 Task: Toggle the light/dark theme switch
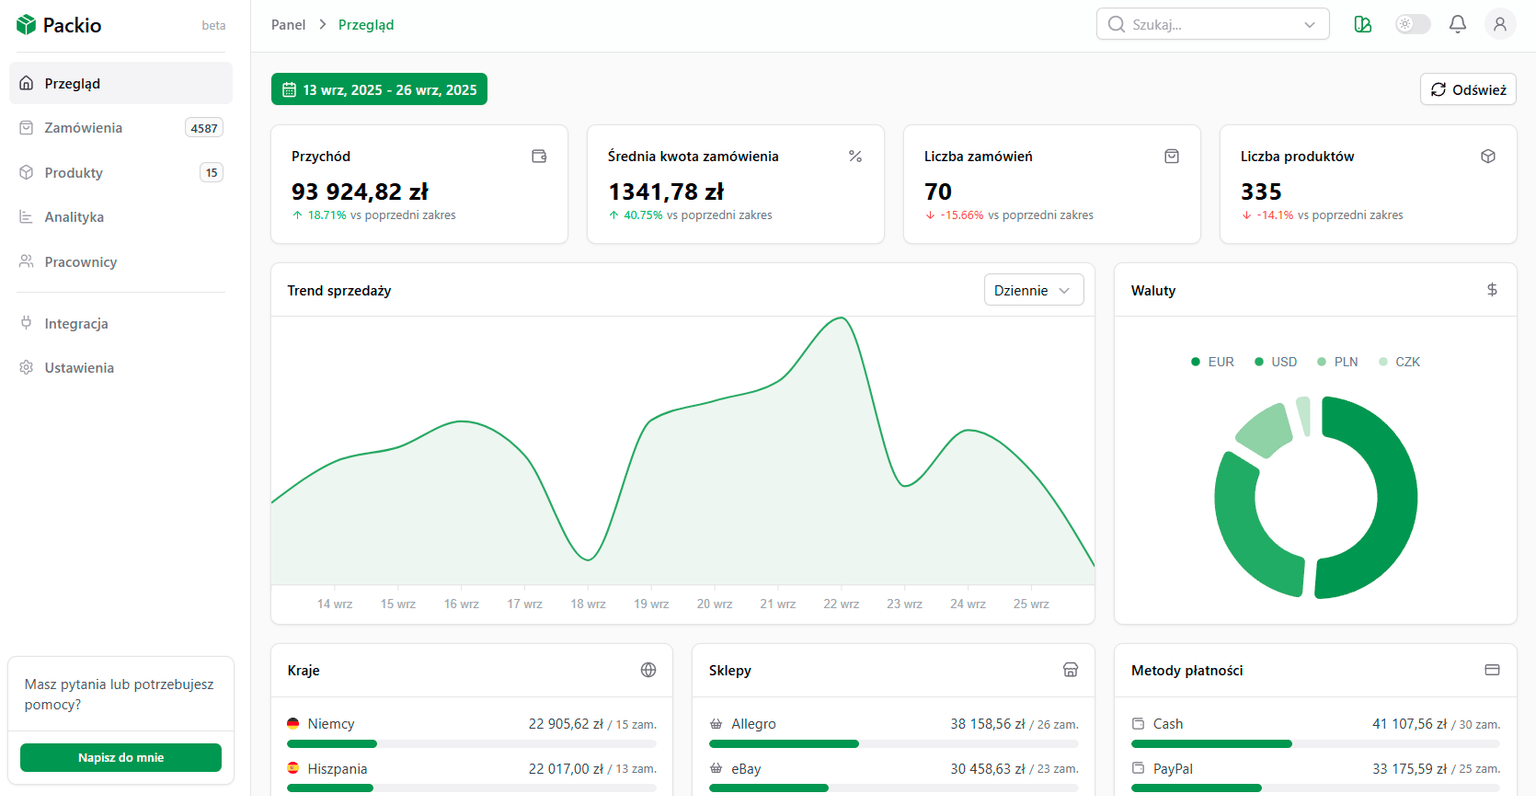tap(1412, 25)
